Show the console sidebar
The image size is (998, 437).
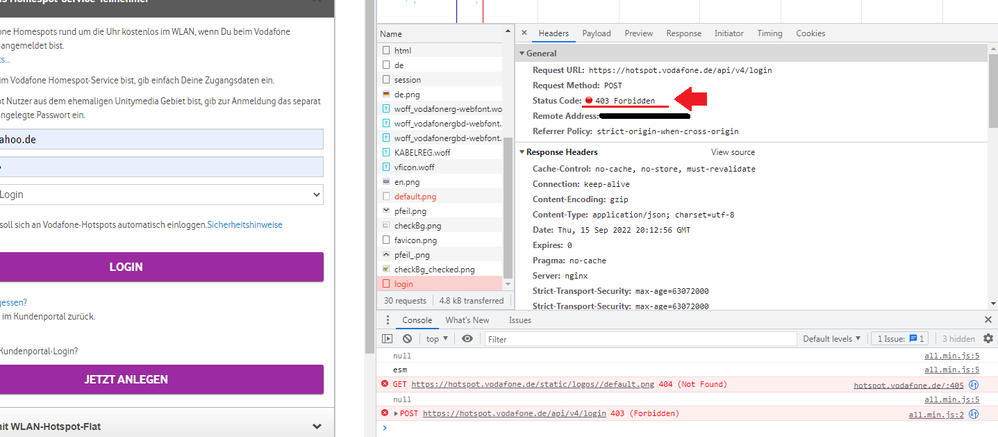[387, 339]
